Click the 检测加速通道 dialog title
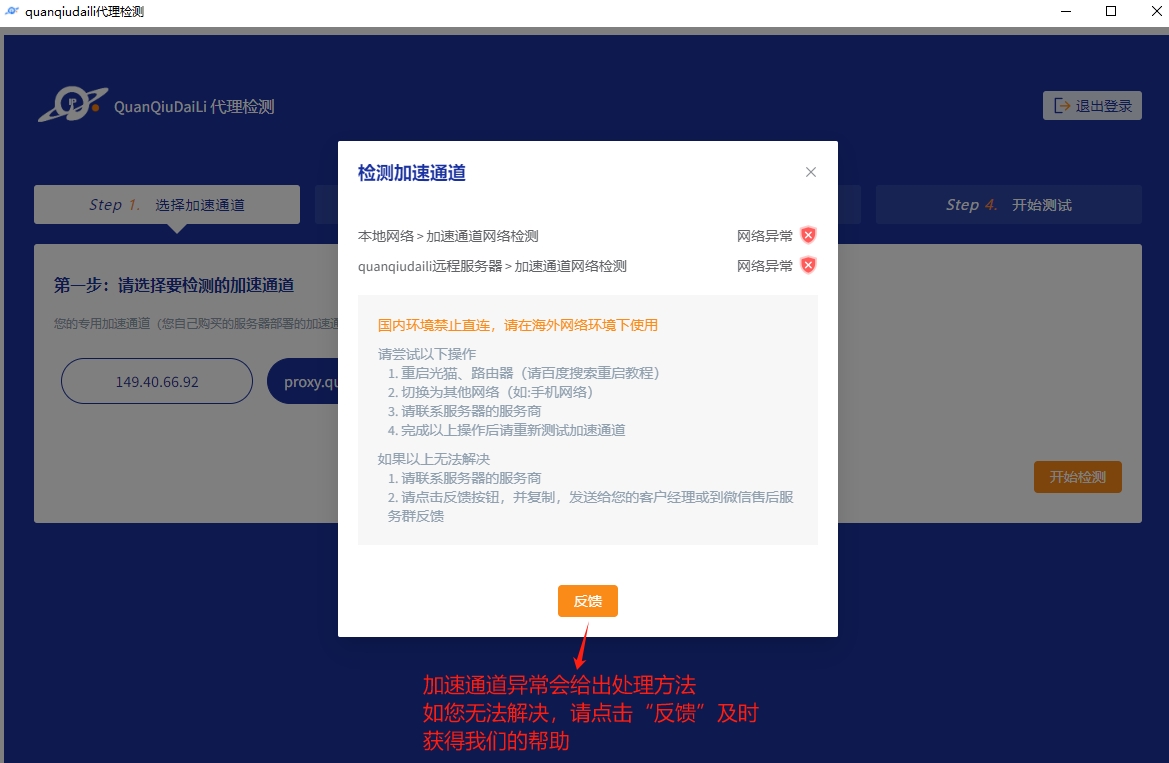Viewport: 1169px width, 763px height. (x=412, y=173)
